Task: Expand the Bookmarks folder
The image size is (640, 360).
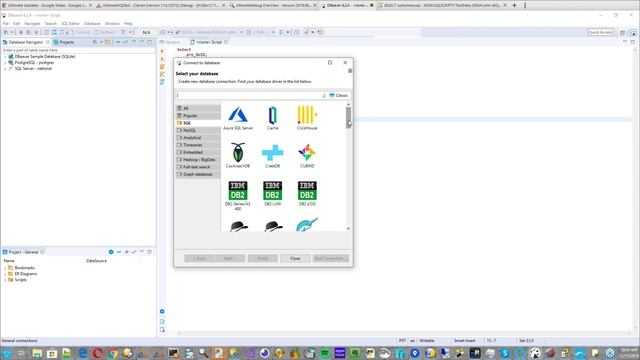Action: [x=5, y=268]
